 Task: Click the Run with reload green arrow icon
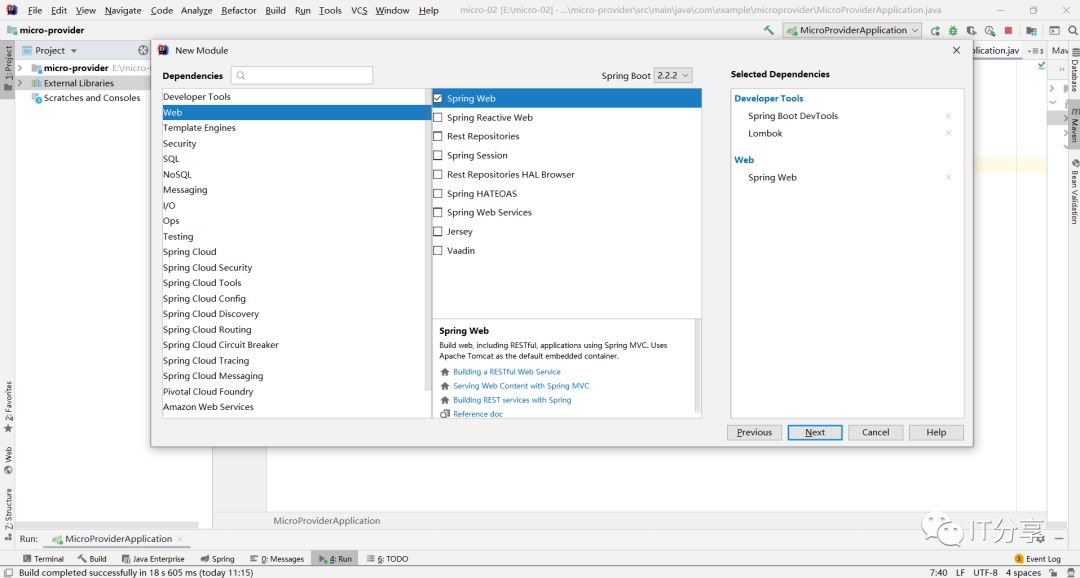(x=935, y=30)
